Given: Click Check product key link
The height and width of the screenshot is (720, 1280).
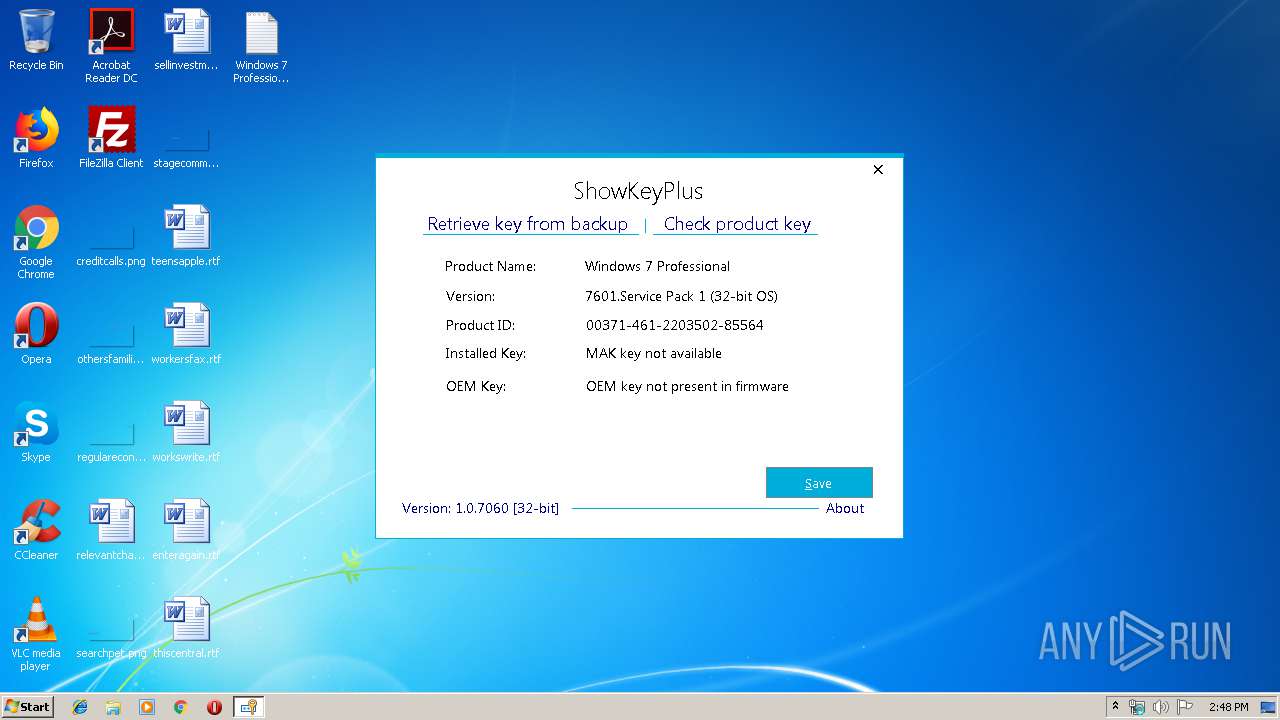Looking at the screenshot, I should pos(737,224).
